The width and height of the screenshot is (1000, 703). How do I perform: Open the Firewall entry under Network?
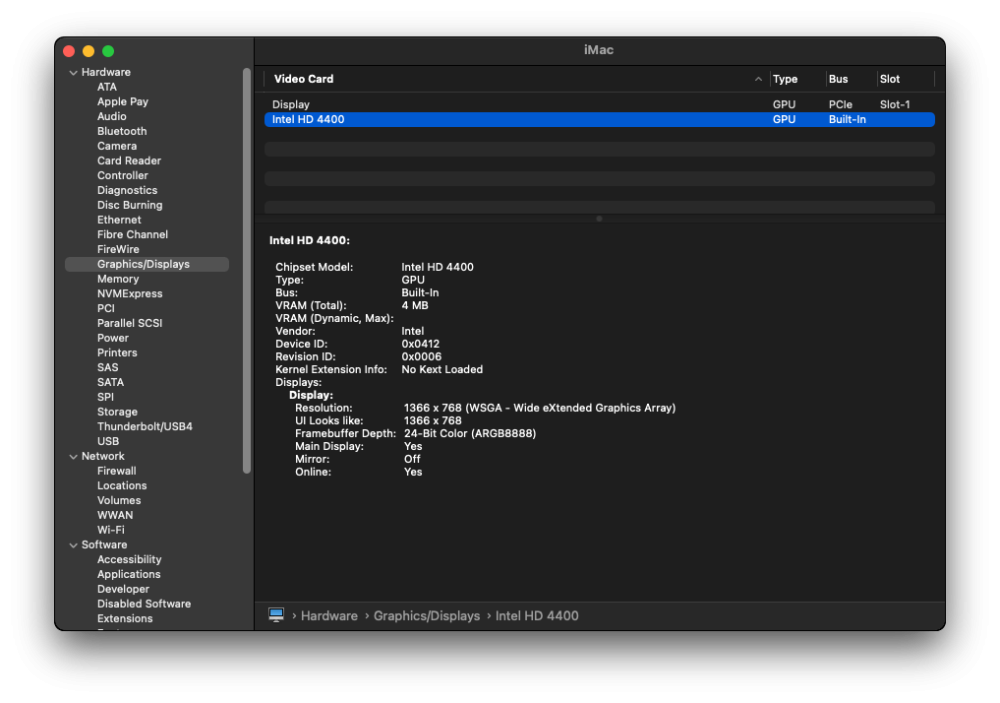(x=117, y=471)
